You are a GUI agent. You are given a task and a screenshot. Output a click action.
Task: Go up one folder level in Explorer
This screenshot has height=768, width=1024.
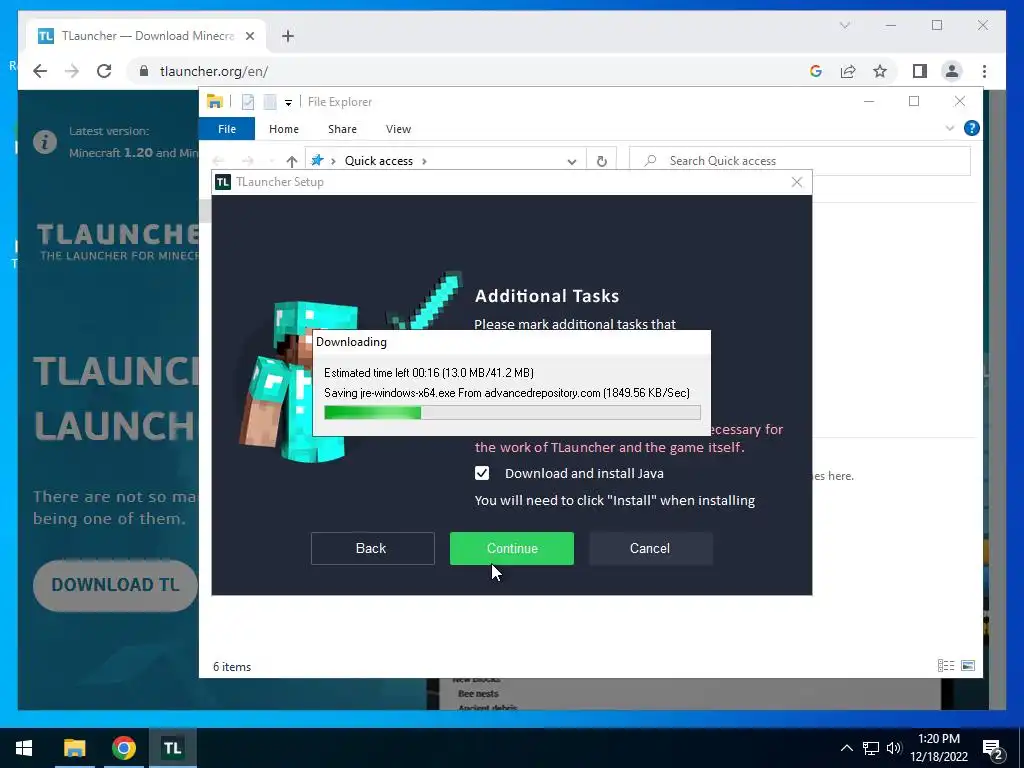291,161
